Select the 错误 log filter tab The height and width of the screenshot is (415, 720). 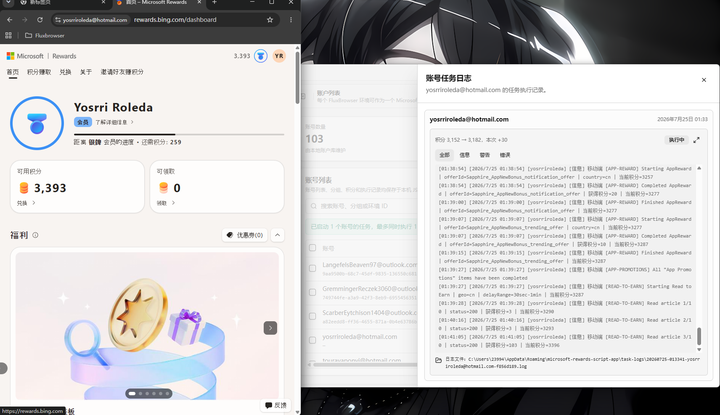[x=505, y=155]
